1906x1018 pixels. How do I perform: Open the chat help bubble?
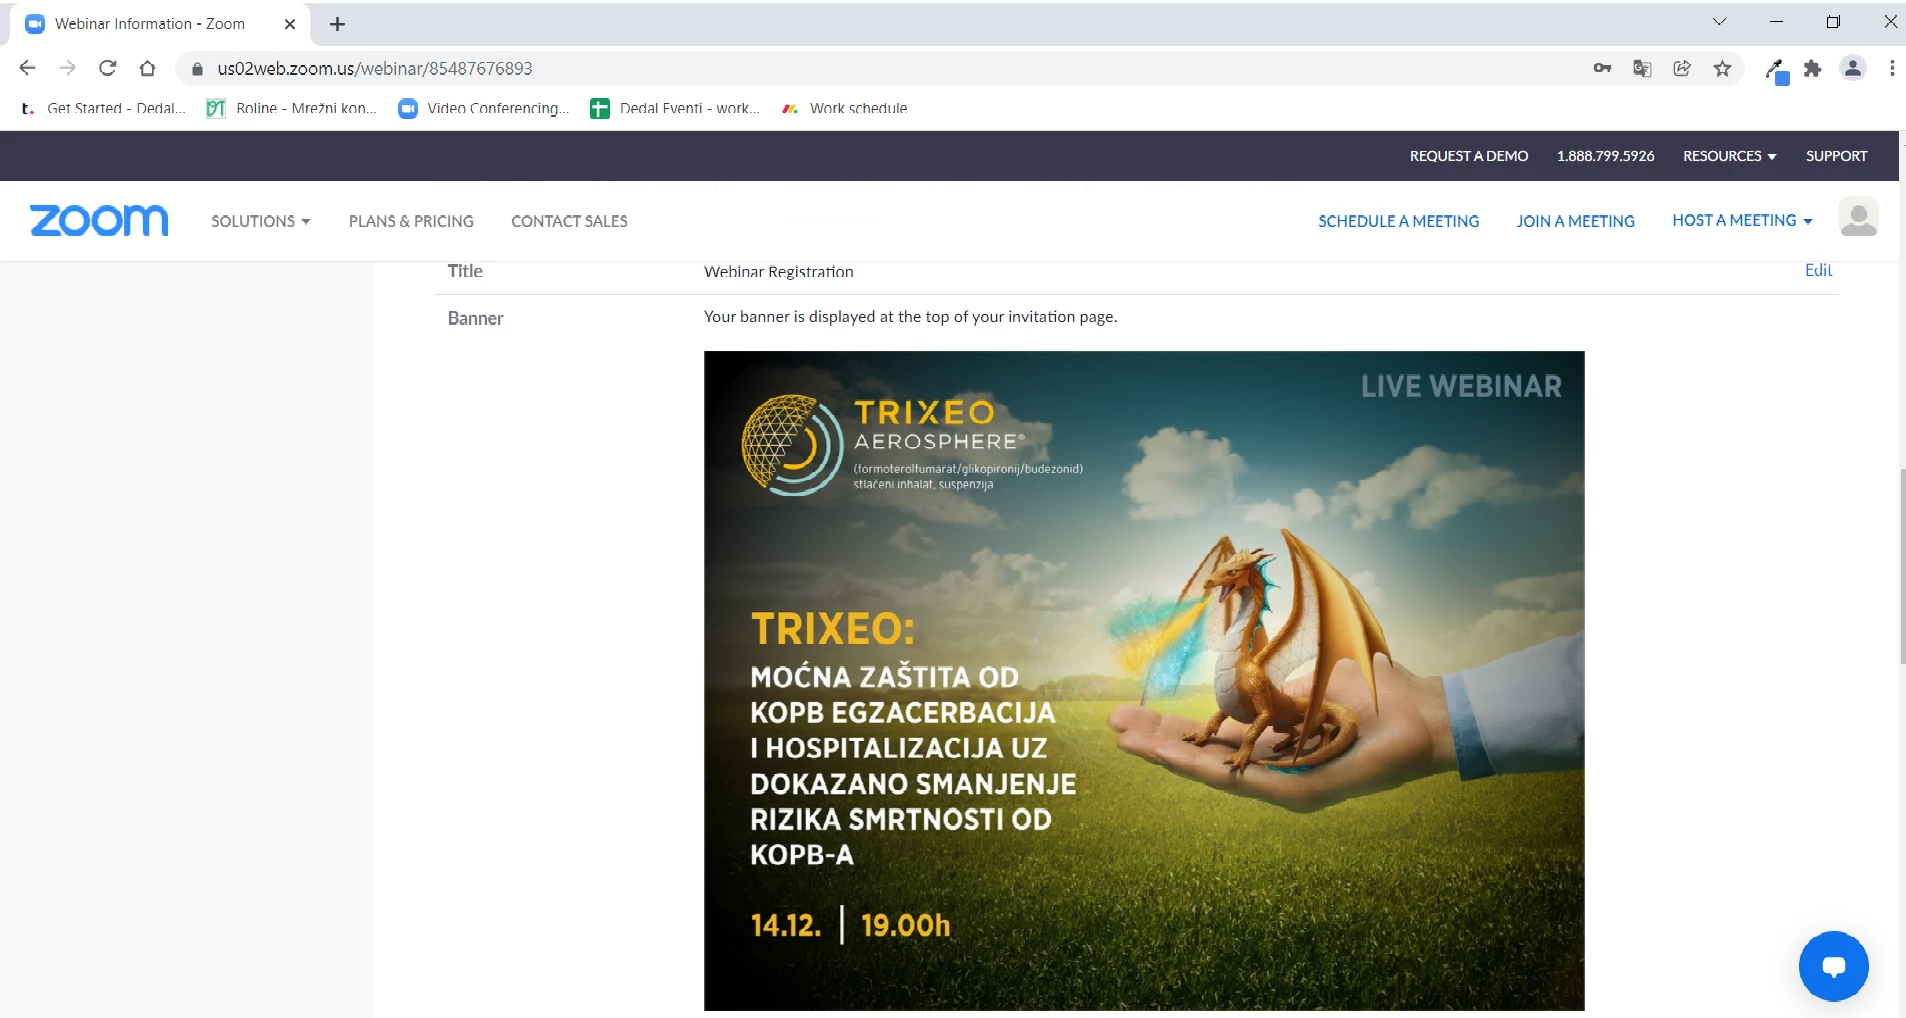(x=1833, y=966)
